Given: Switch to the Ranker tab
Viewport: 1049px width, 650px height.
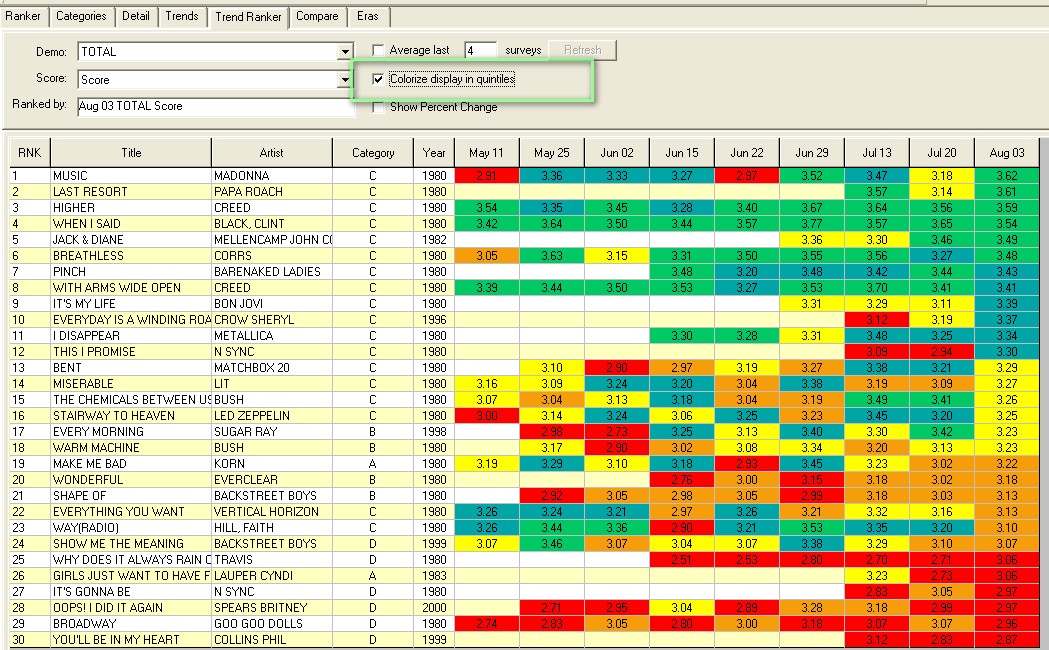Looking at the screenshot, I should pyautogui.click(x=23, y=16).
